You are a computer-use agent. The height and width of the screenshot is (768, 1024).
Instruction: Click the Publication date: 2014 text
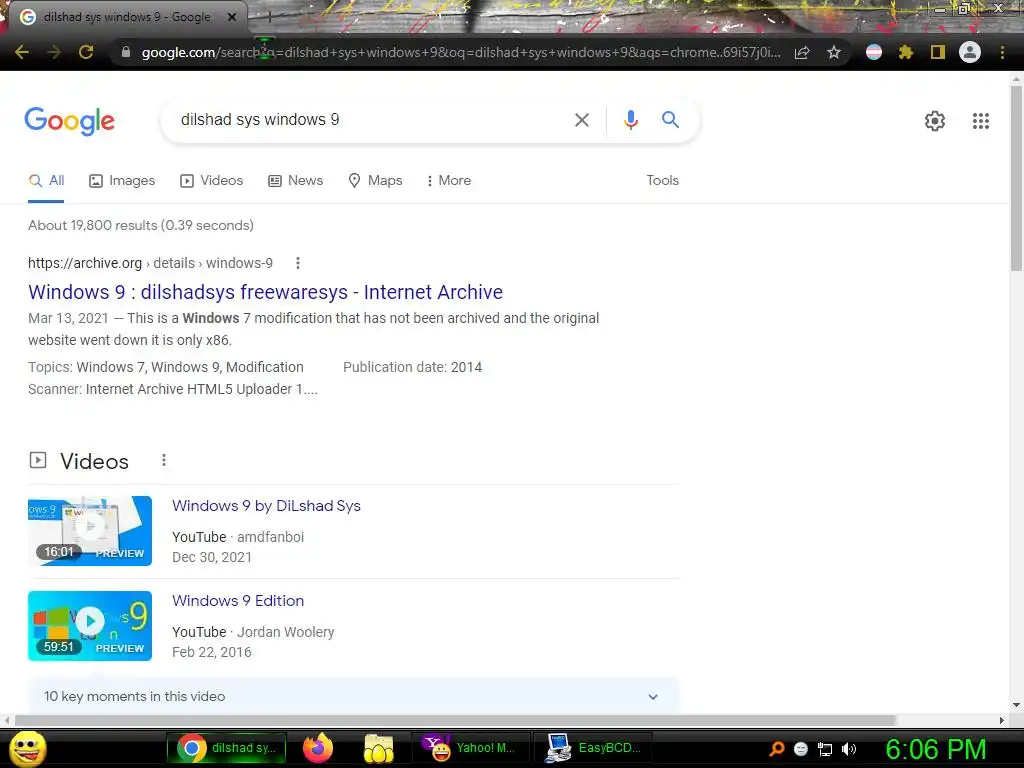pos(413,367)
